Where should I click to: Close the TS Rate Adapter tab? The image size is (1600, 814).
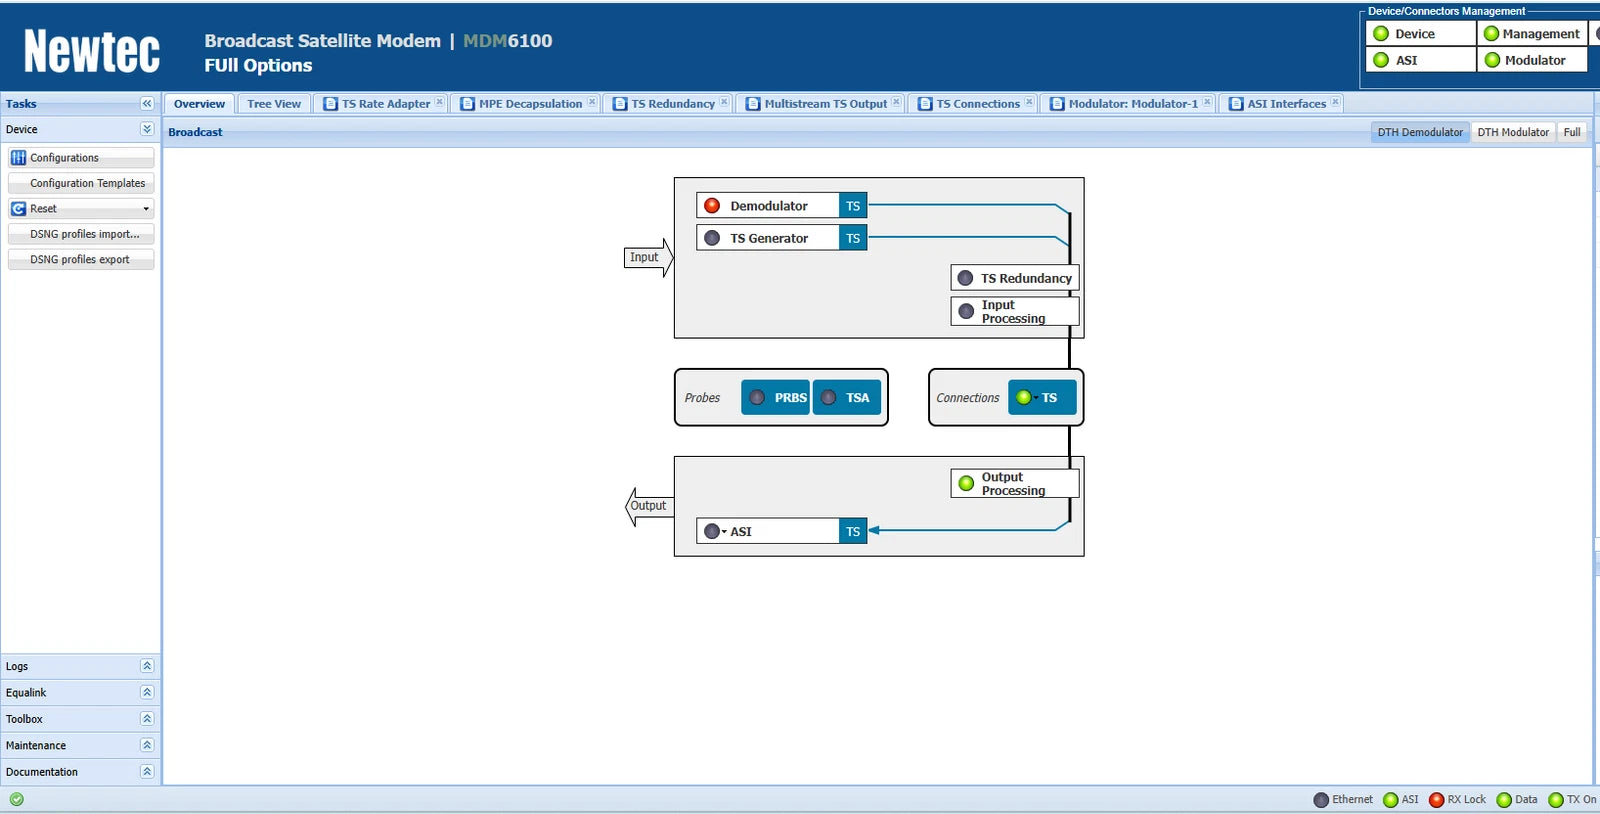(439, 102)
